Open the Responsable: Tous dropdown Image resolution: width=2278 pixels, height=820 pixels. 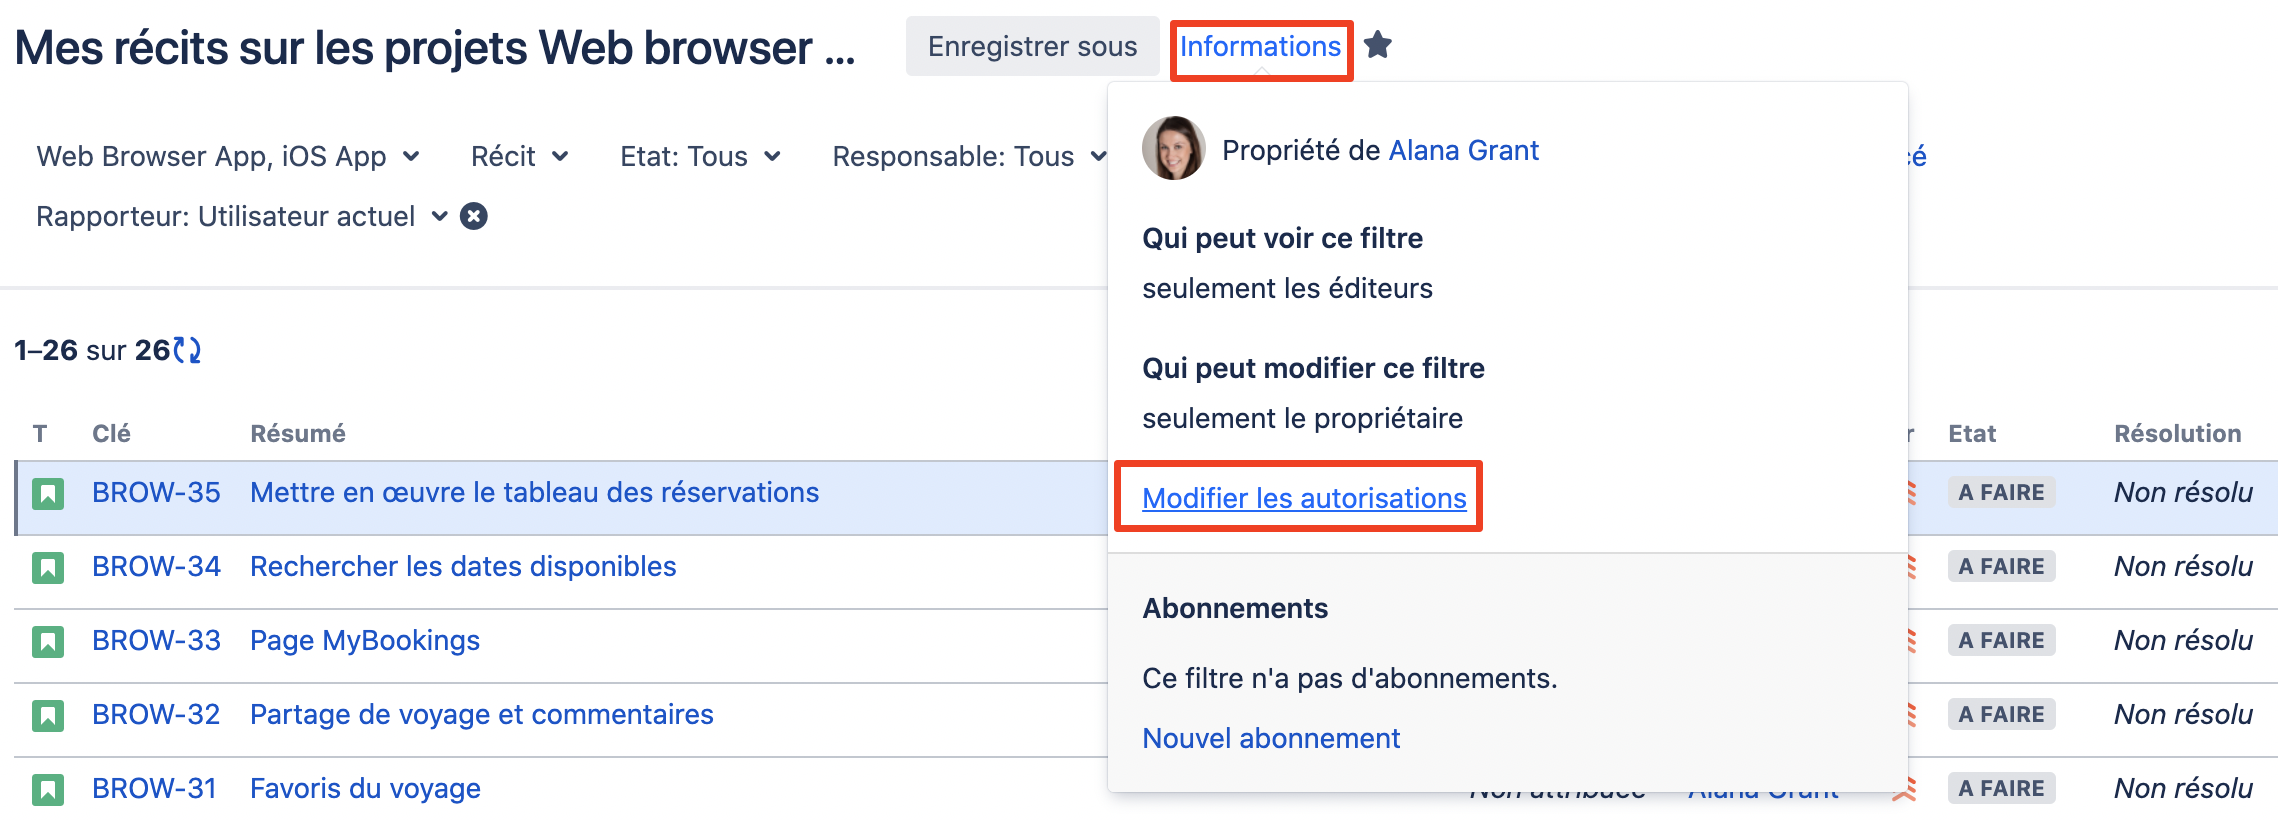tap(968, 156)
